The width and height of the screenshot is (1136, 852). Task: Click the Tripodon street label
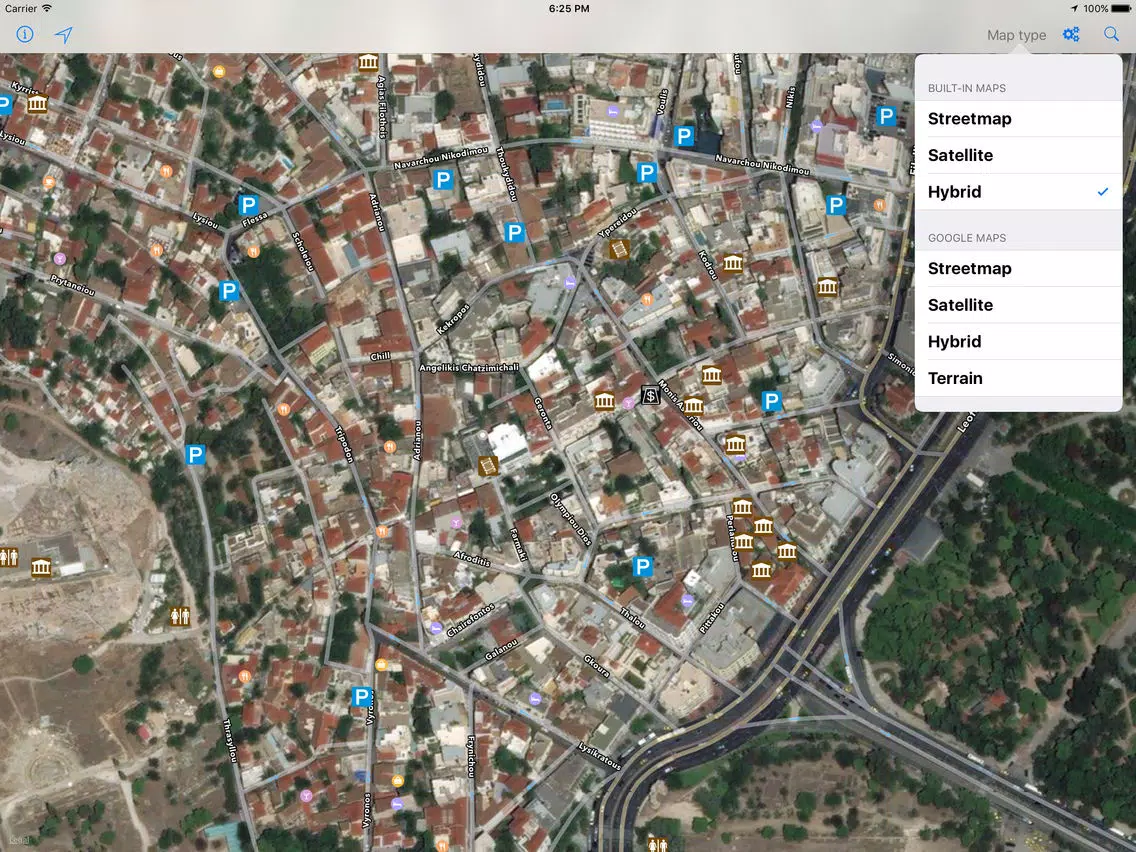(343, 444)
